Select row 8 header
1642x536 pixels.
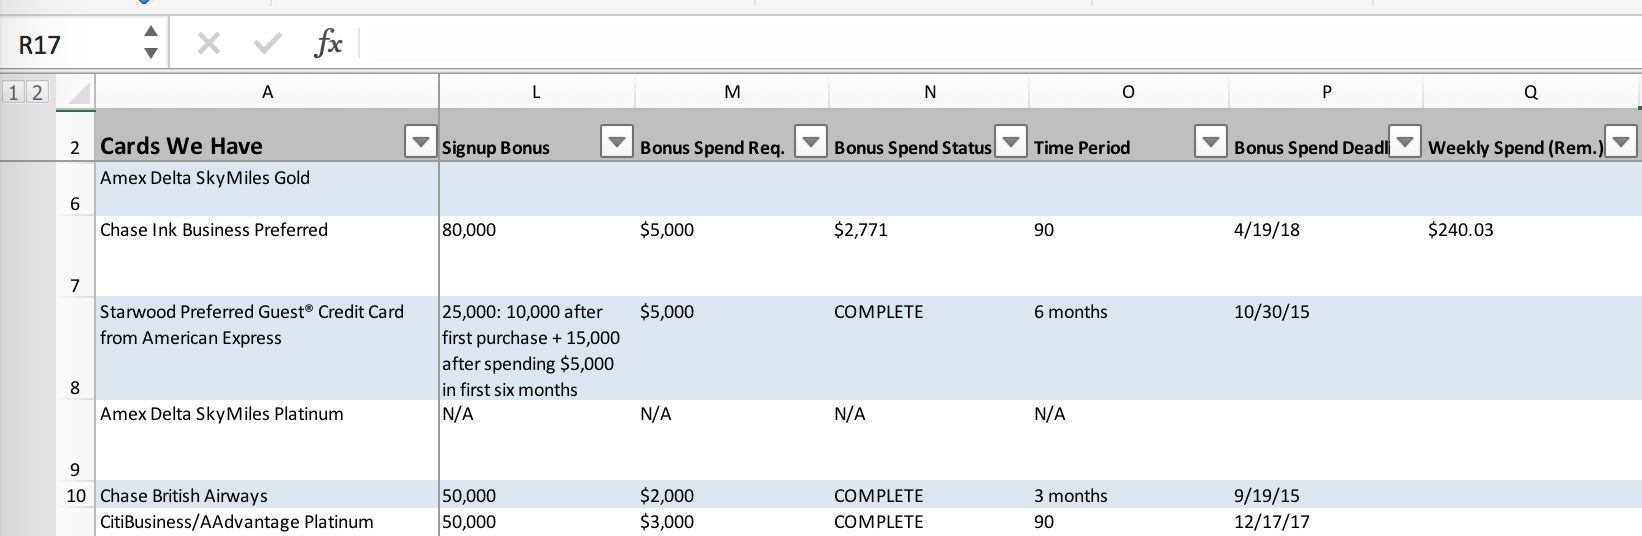[76, 348]
